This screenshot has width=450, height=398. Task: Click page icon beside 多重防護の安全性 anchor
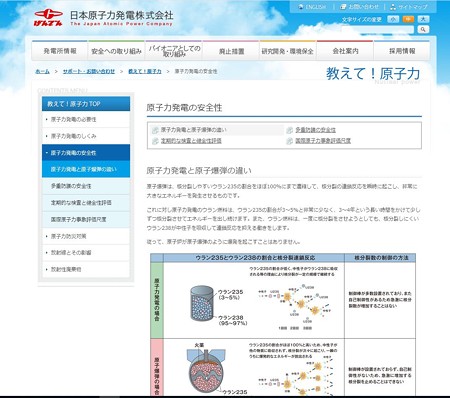[x=290, y=130]
